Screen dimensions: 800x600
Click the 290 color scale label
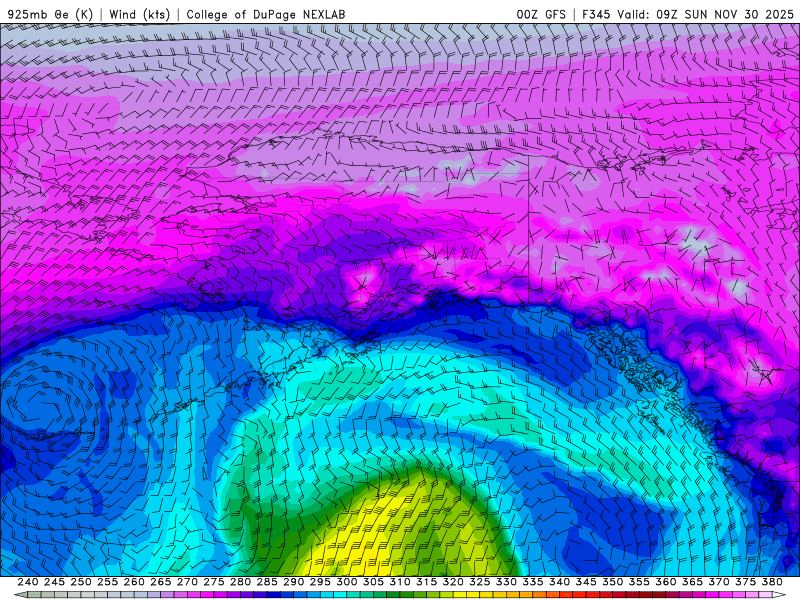pos(293,582)
